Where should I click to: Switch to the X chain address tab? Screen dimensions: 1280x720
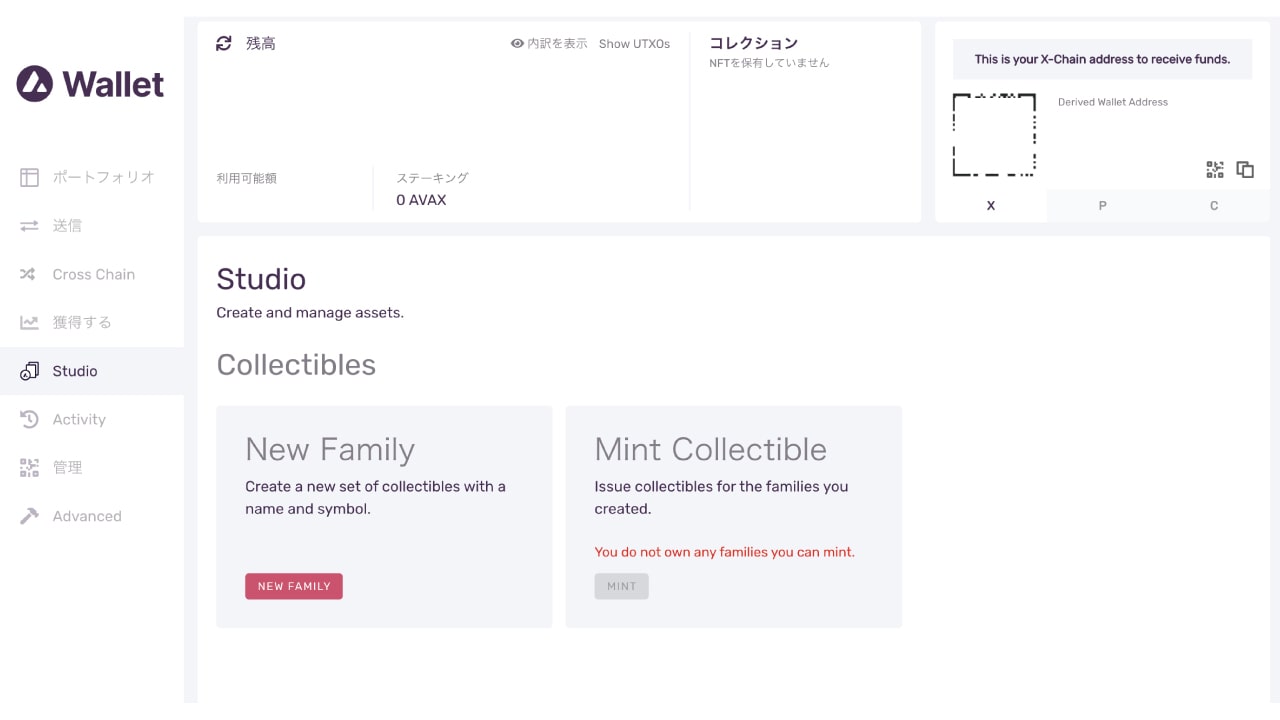pos(991,205)
